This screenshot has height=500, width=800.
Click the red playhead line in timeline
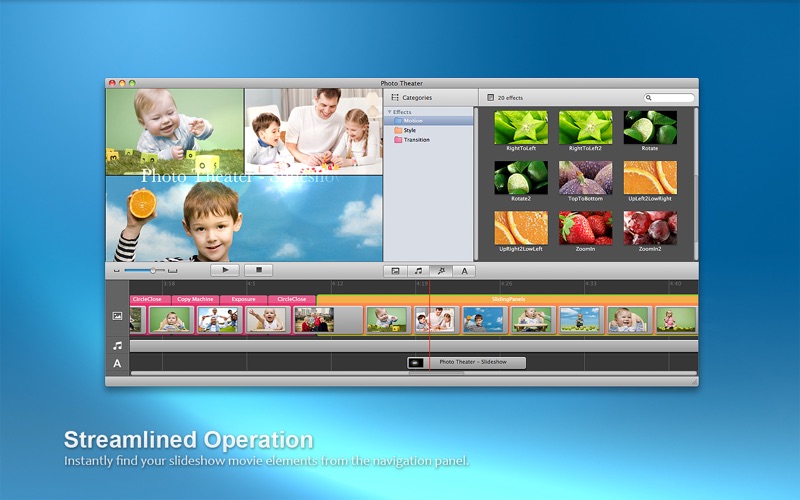pyautogui.click(x=429, y=327)
